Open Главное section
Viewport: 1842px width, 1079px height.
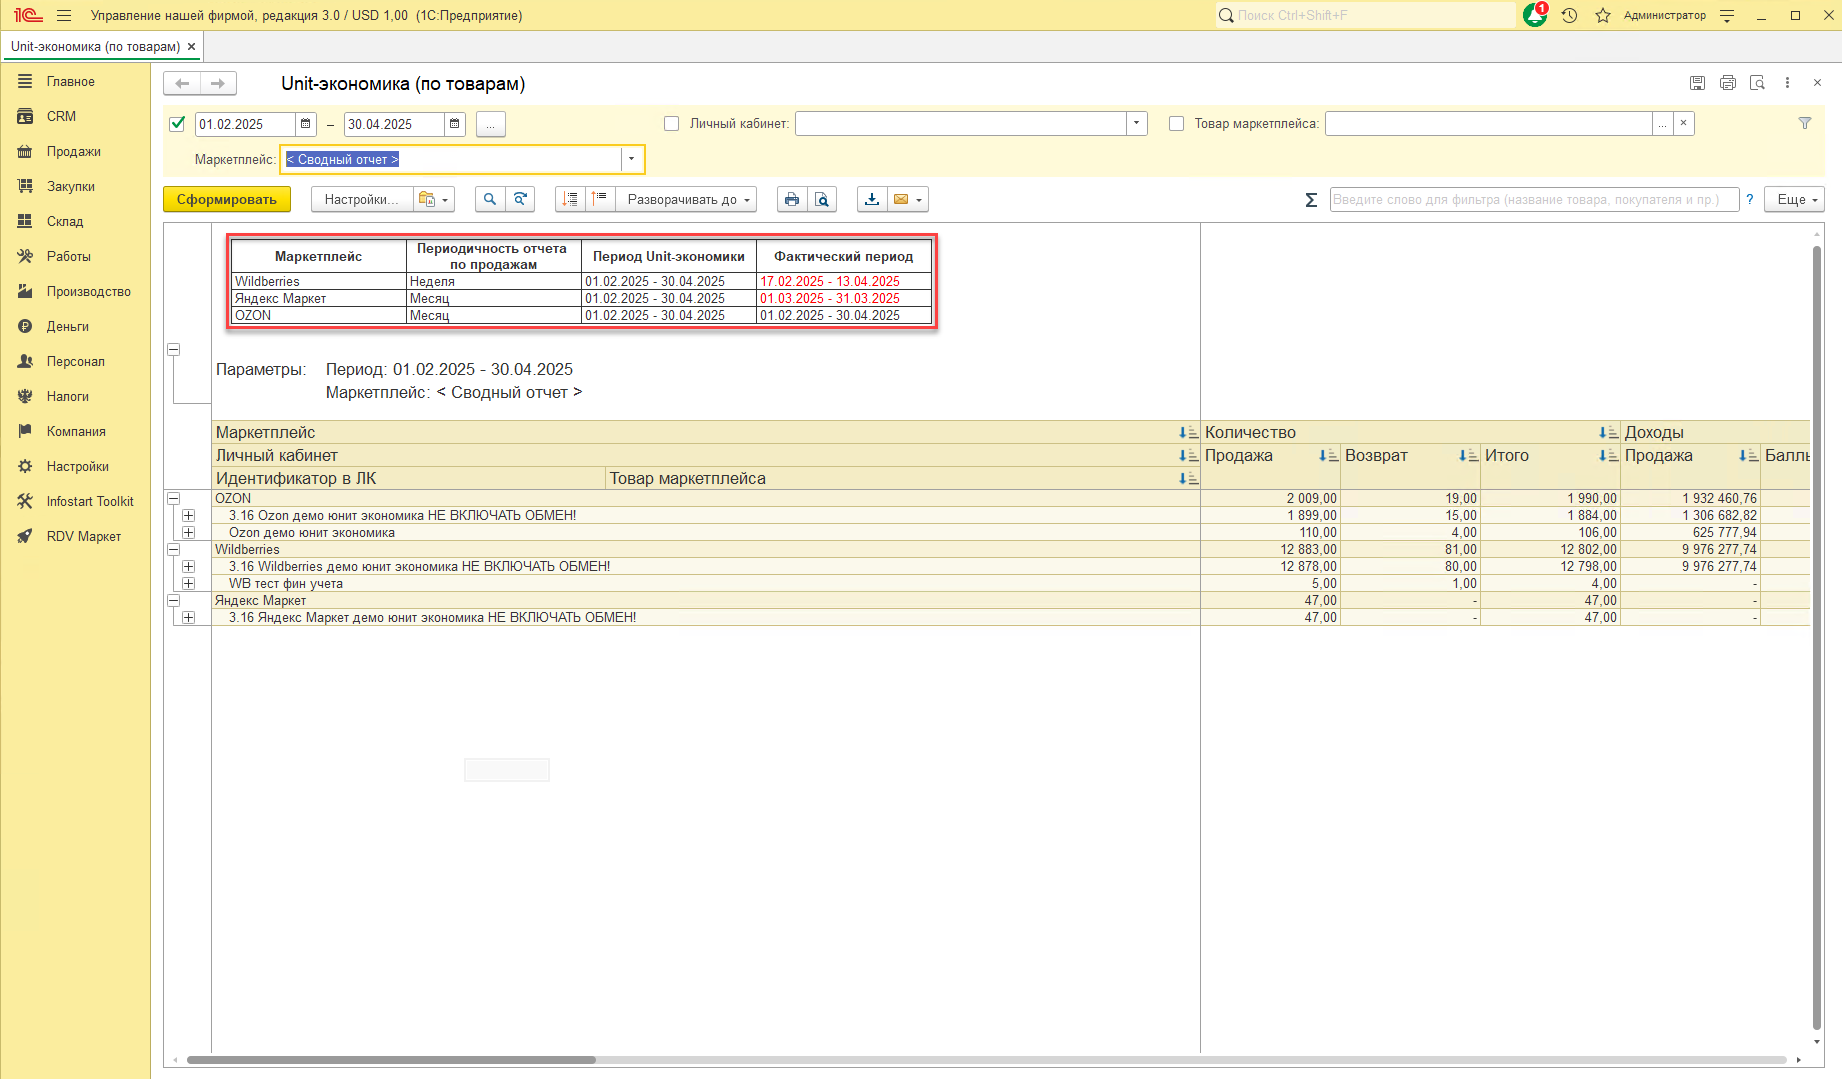coord(75,81)
